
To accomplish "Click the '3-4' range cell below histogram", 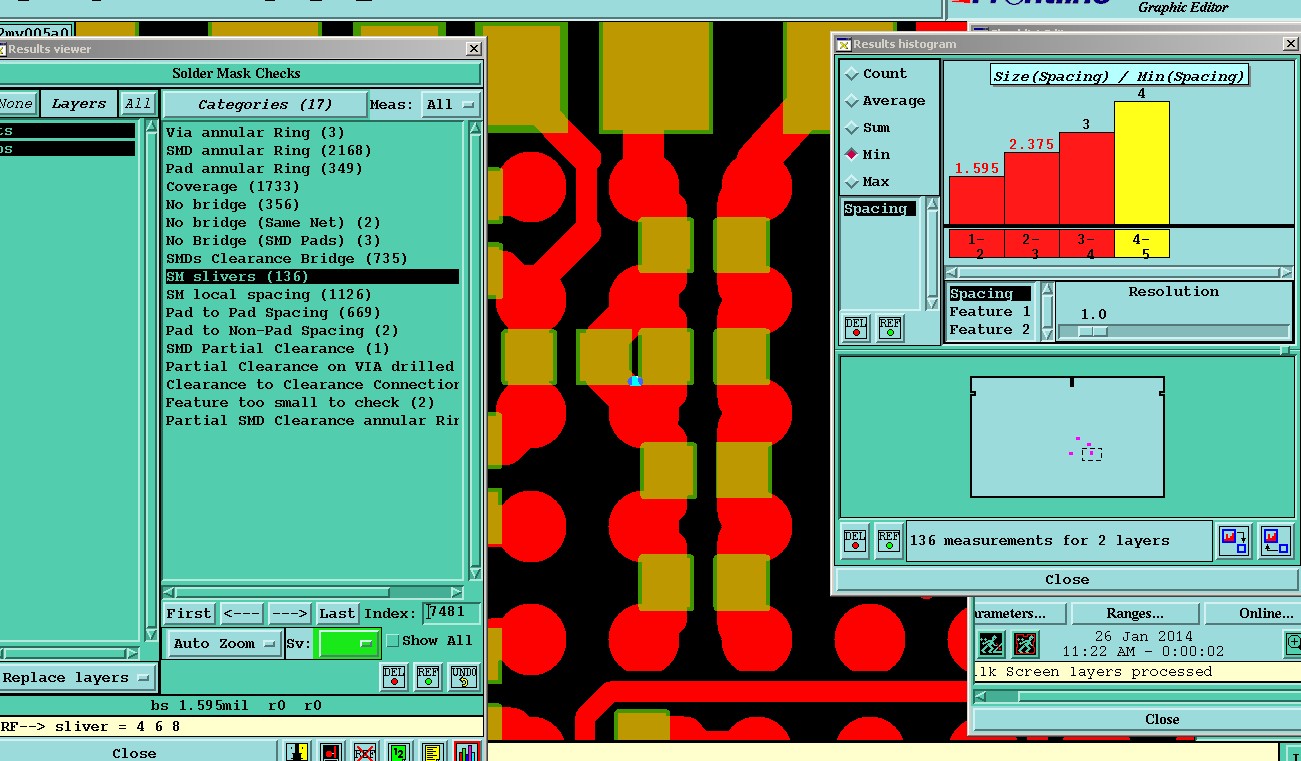I will 1086,244.
